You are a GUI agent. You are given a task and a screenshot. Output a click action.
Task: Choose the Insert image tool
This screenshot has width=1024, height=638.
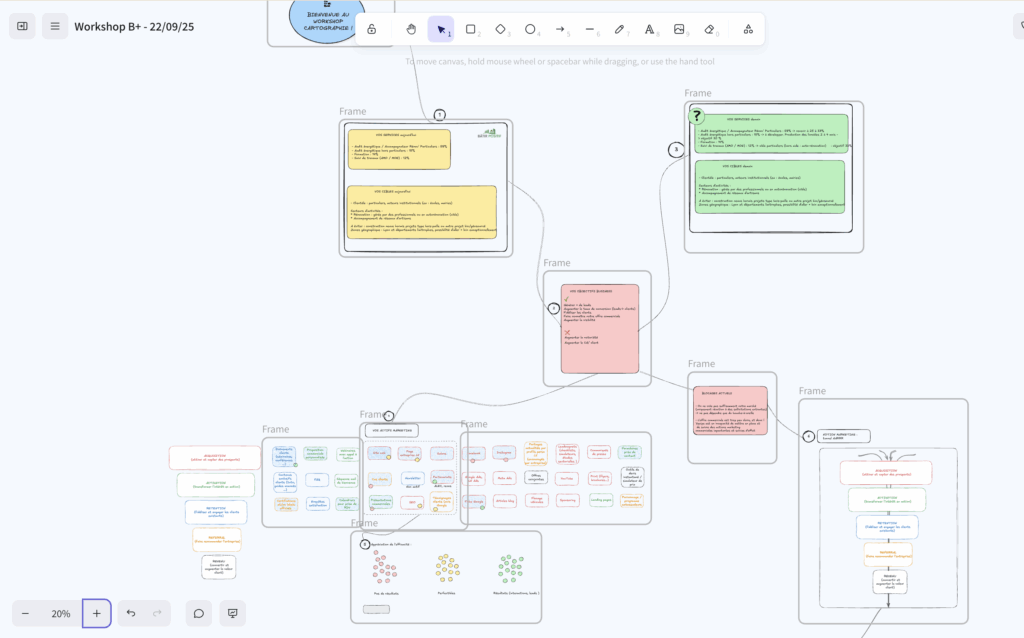coord(679,30)
